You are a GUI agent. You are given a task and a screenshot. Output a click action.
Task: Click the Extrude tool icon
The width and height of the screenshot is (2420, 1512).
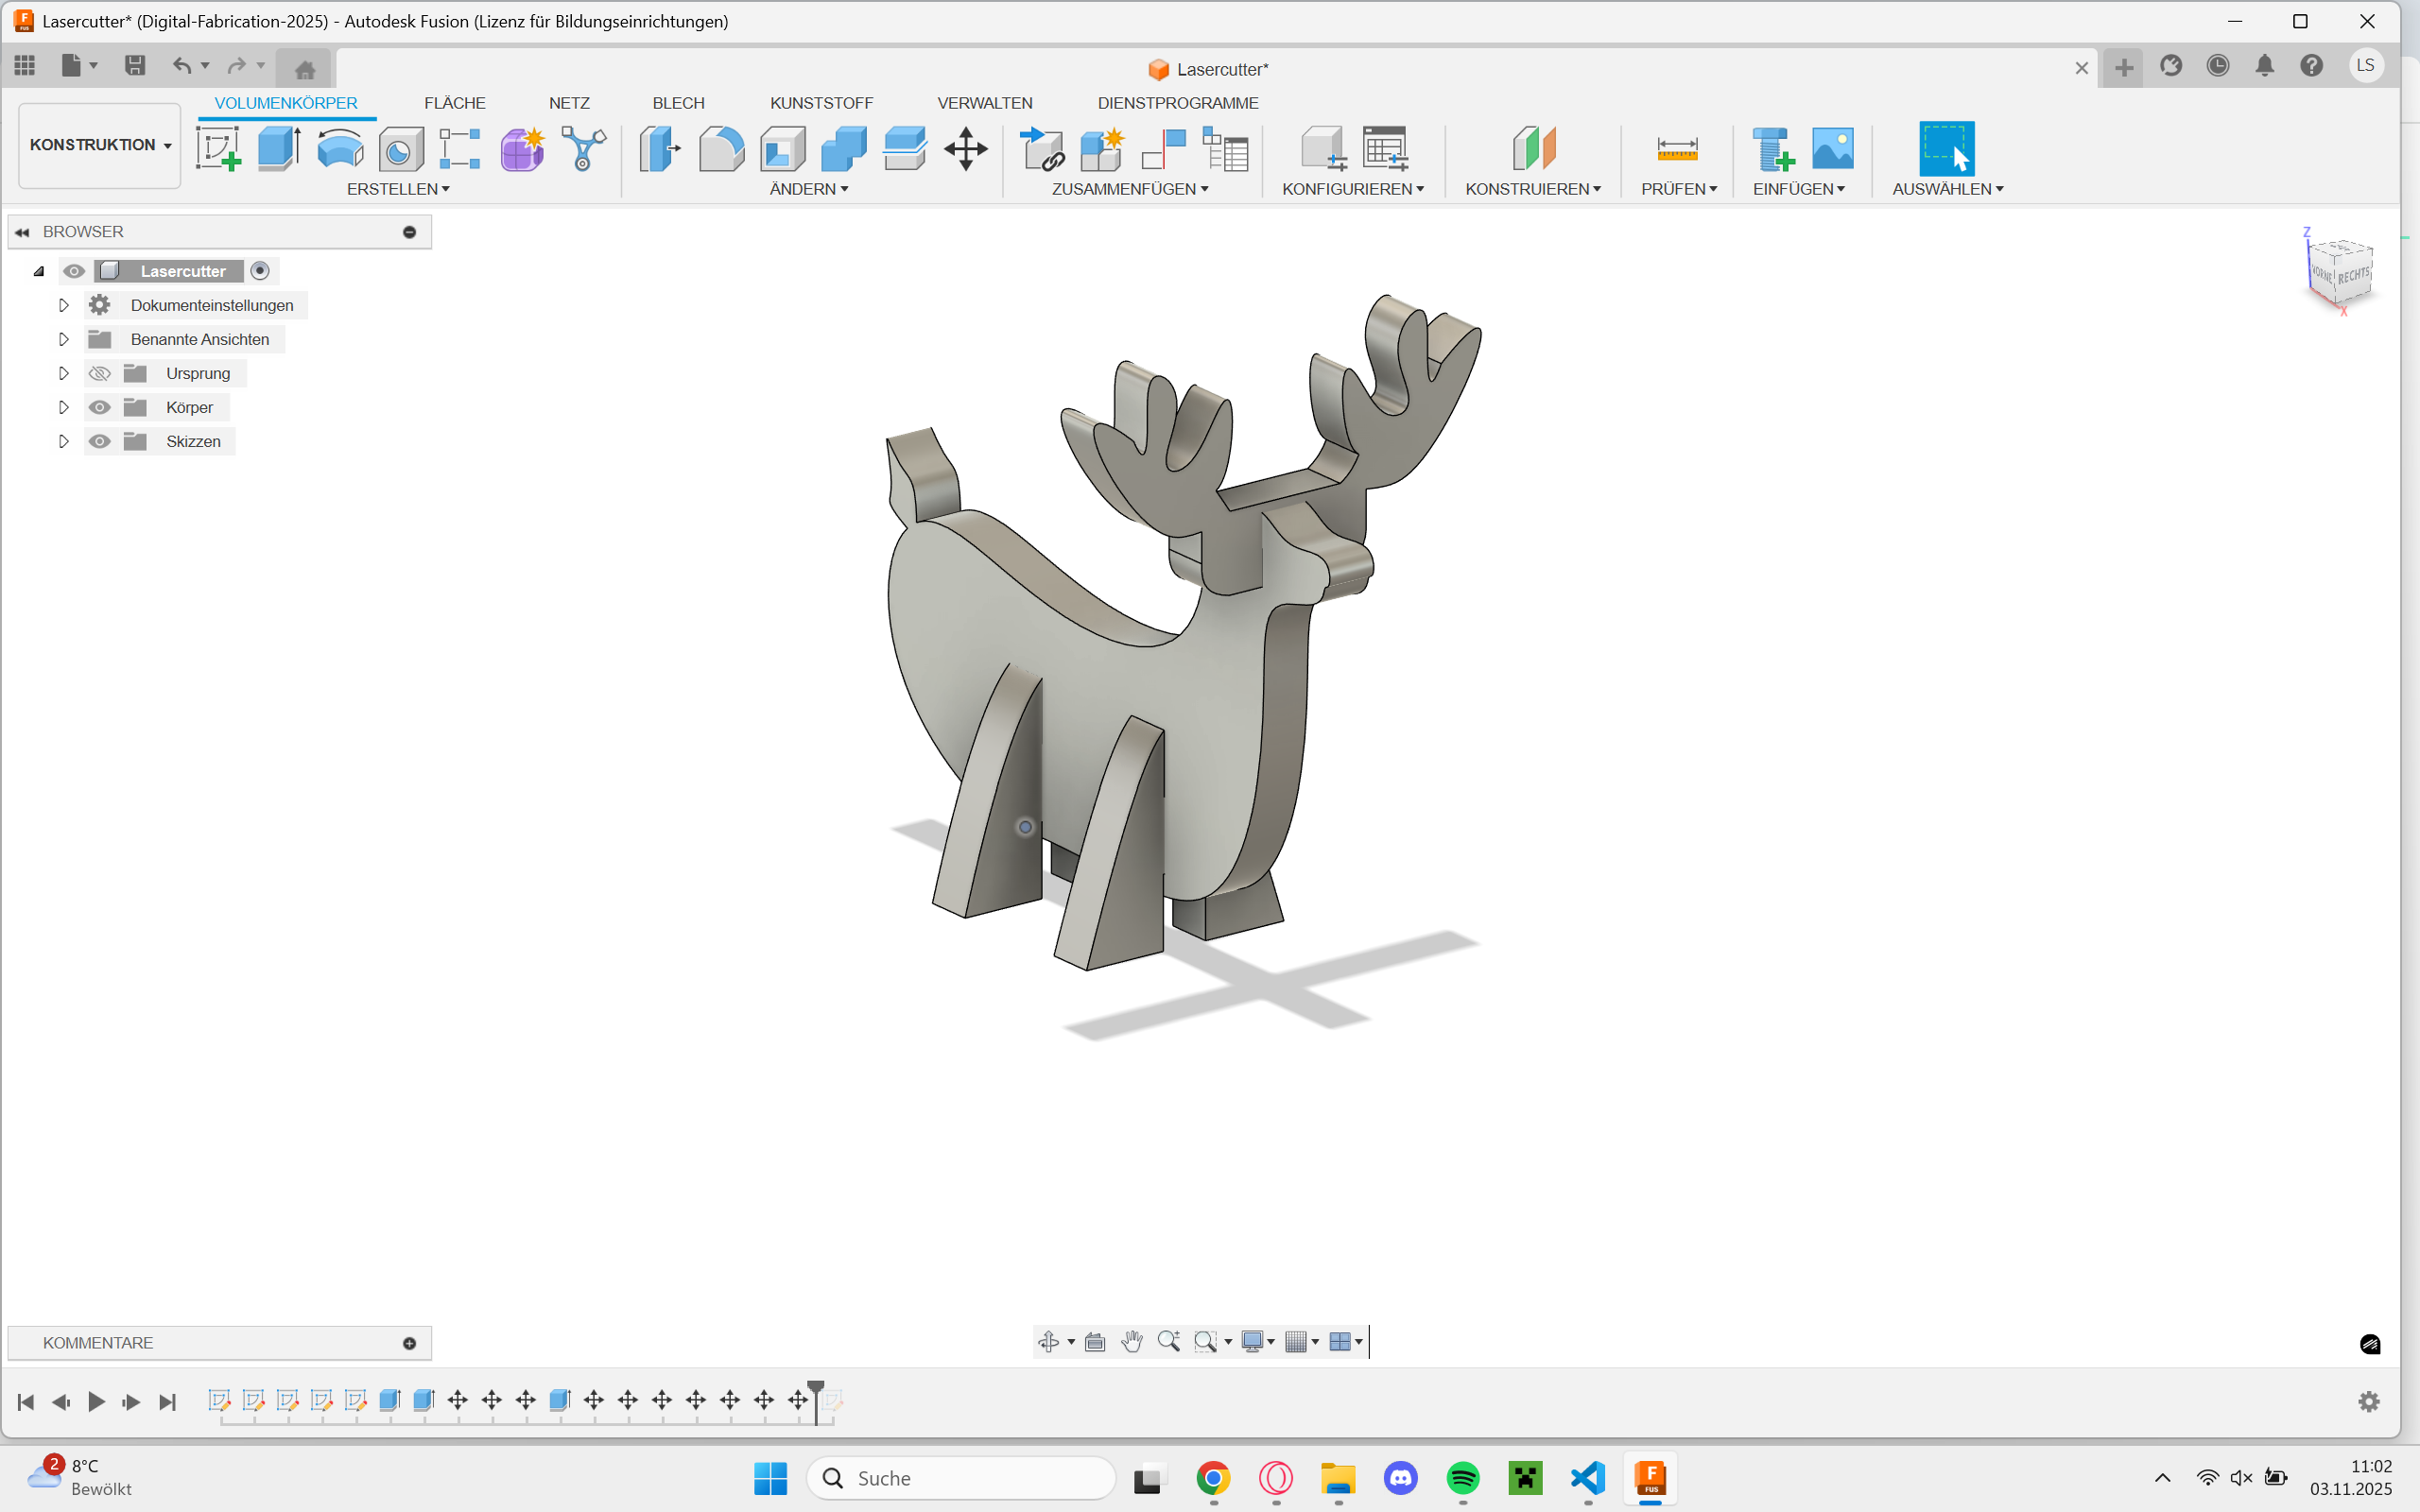[x=279, y=149]
